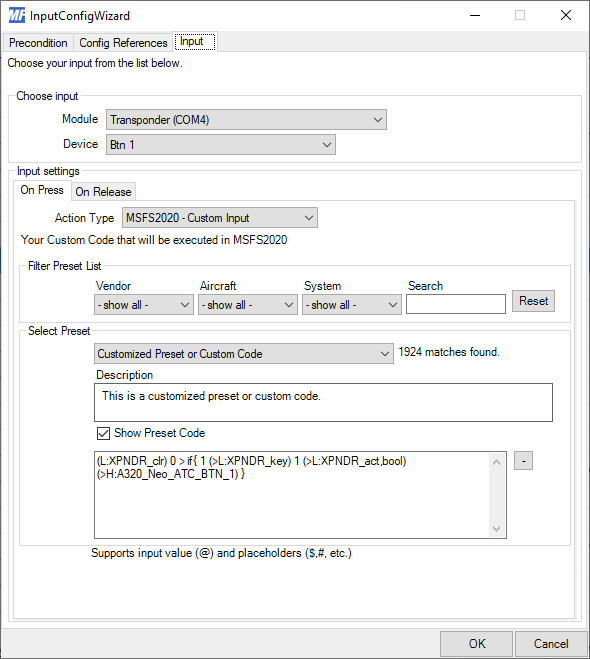This screenshot has width=590, height=659.
Task: Expand the Vendor filter dropdown
Action: (x=144, y=305)
